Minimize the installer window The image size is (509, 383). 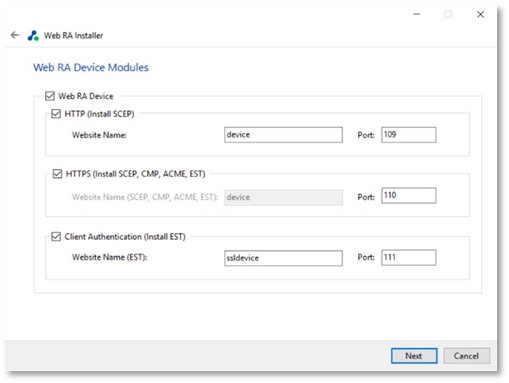coord(417,14)
